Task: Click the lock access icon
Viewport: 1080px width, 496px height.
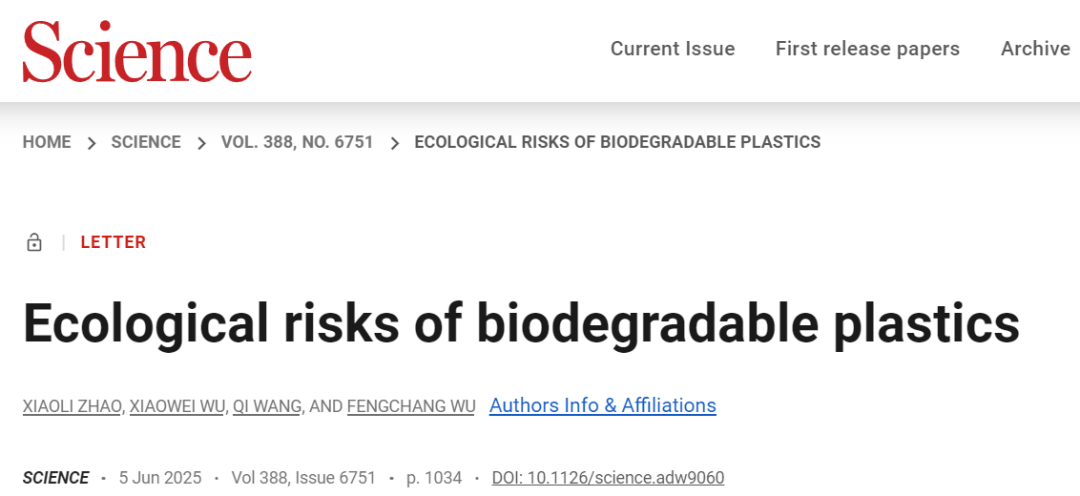Action: pyautogui.click(x=35, y=242)
